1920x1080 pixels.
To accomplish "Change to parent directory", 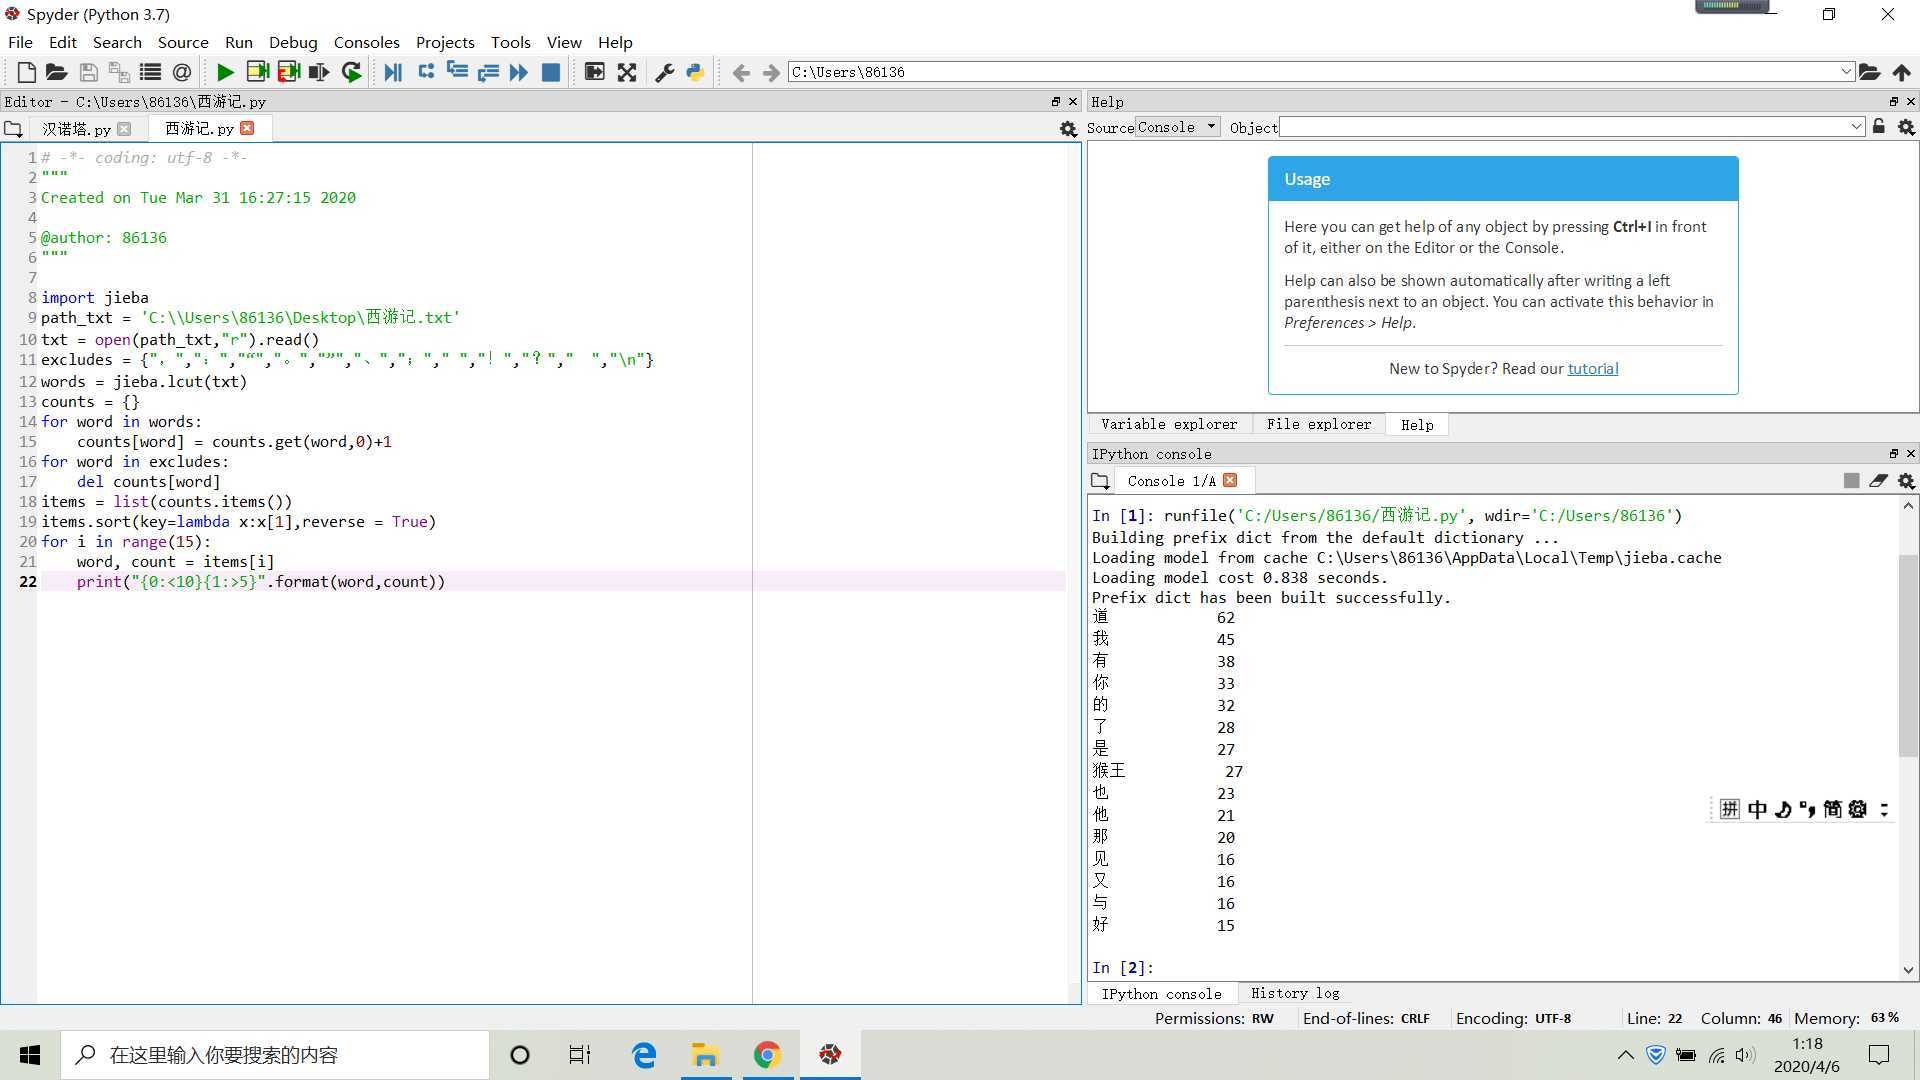I will (x=1902, y=72).
